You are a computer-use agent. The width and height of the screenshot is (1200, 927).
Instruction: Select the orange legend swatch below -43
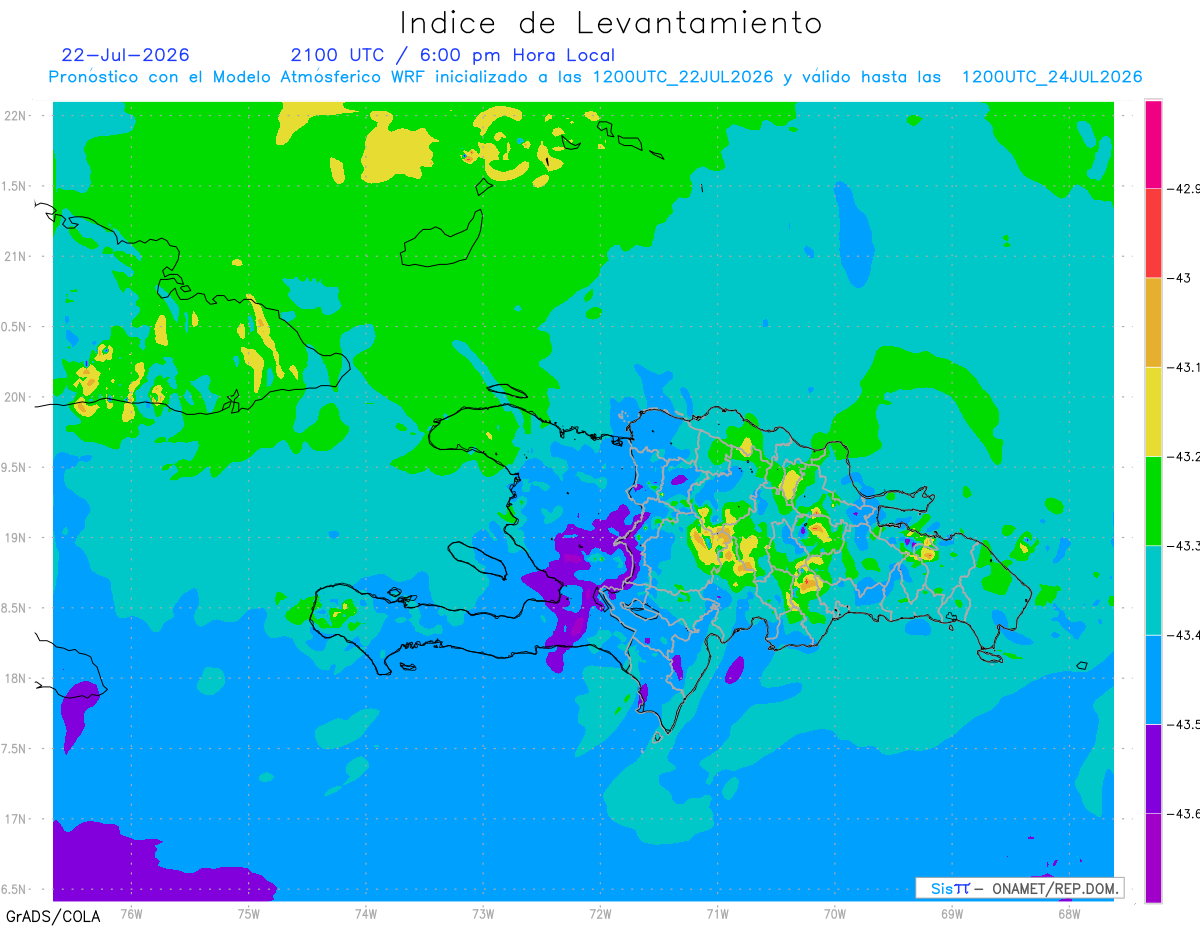1153,322
